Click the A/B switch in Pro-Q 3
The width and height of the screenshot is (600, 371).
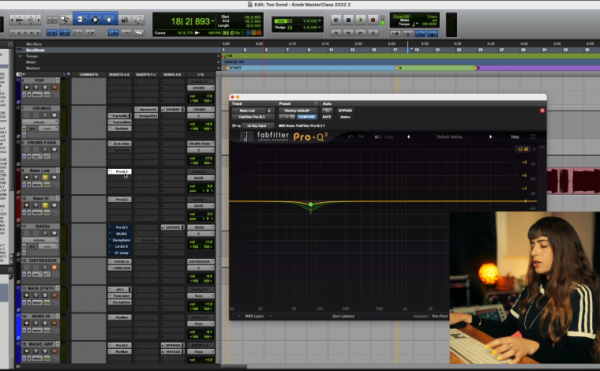click(x=377, y=137)
